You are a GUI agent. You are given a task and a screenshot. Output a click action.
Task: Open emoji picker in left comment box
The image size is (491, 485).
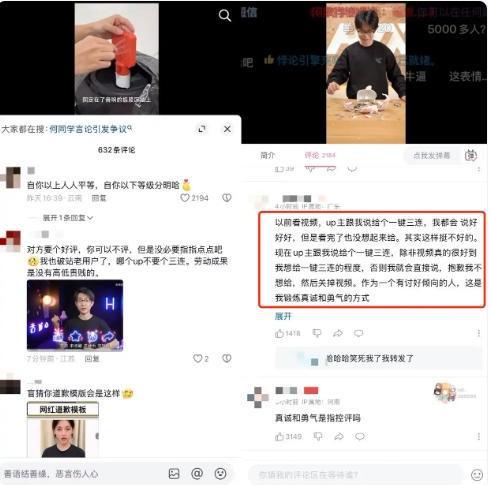click(x=220, y=474)
